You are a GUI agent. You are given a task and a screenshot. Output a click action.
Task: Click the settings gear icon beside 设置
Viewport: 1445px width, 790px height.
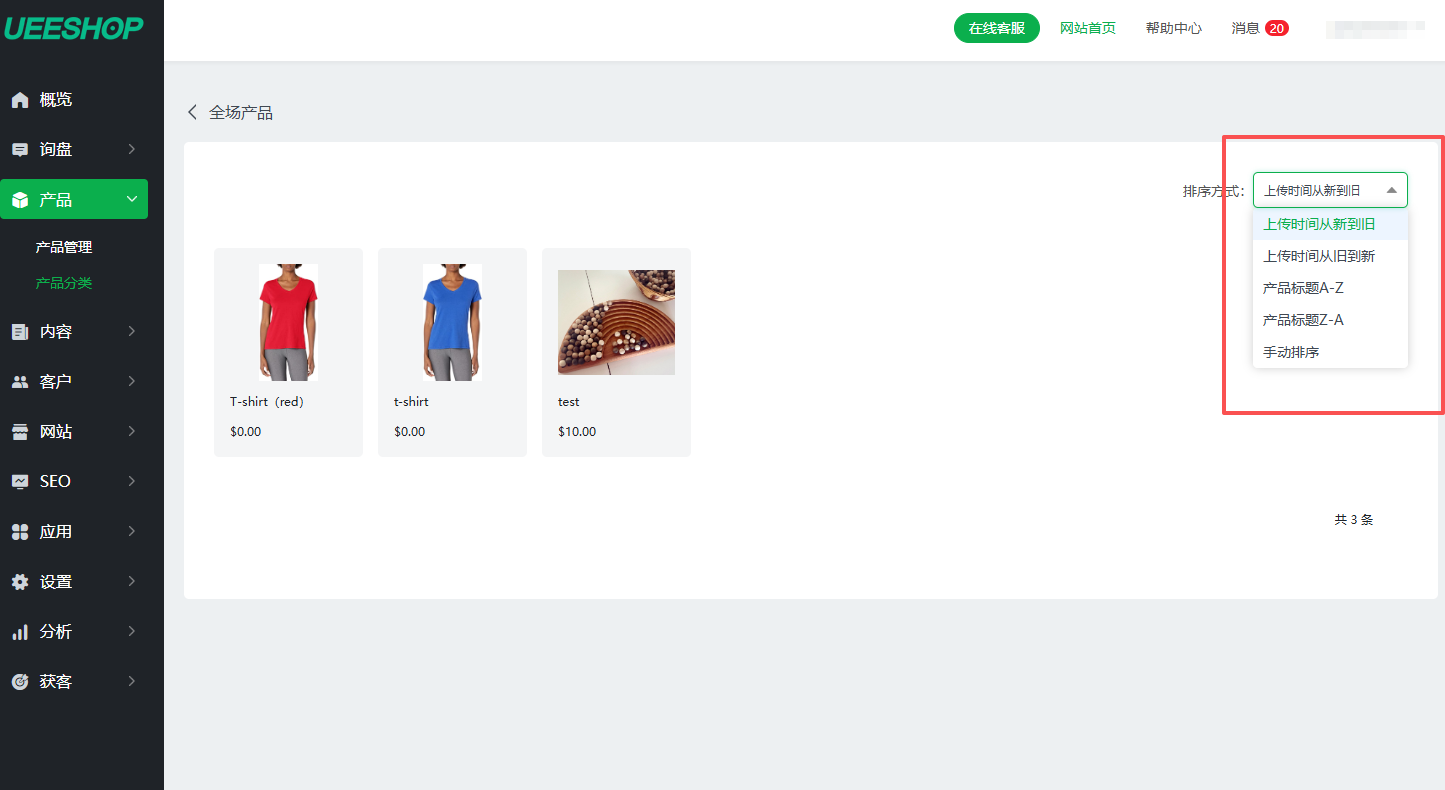coord(20,582)
